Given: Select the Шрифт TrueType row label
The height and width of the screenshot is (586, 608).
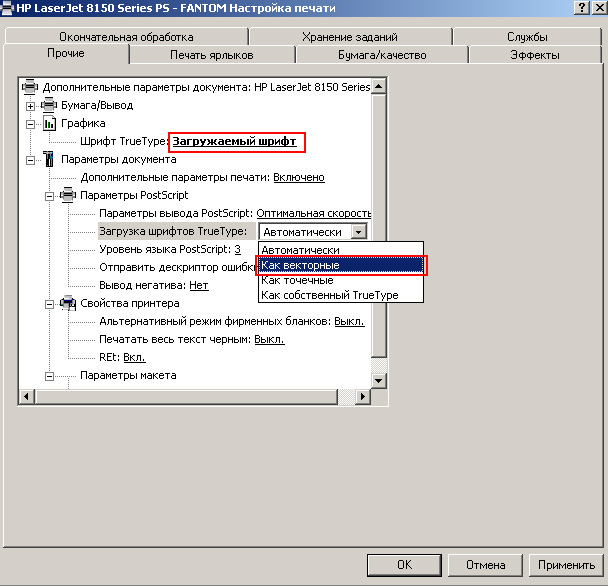Looking at the screenshot, I should pyautogui.click(x=123, y=142).
